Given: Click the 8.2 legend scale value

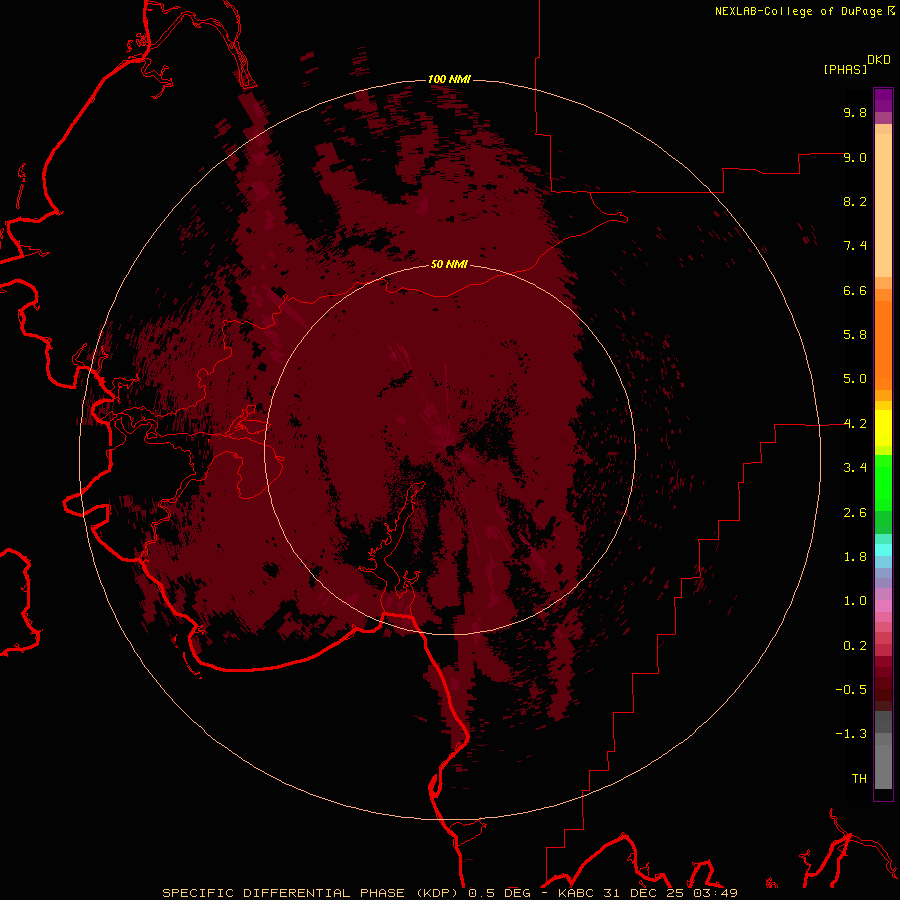Looking at the screenshot, I should click(855, 201).
